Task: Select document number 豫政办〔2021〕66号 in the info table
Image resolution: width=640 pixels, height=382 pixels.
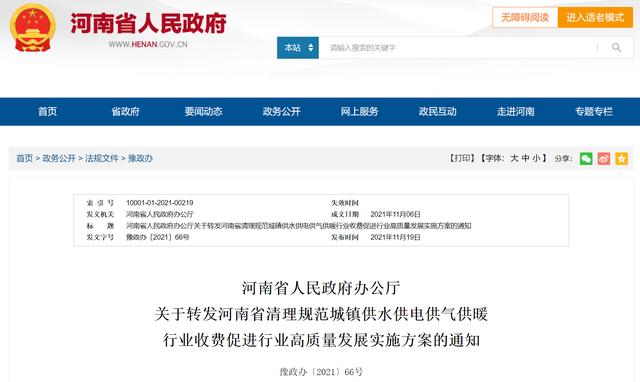Action: (x=158, y=237)
